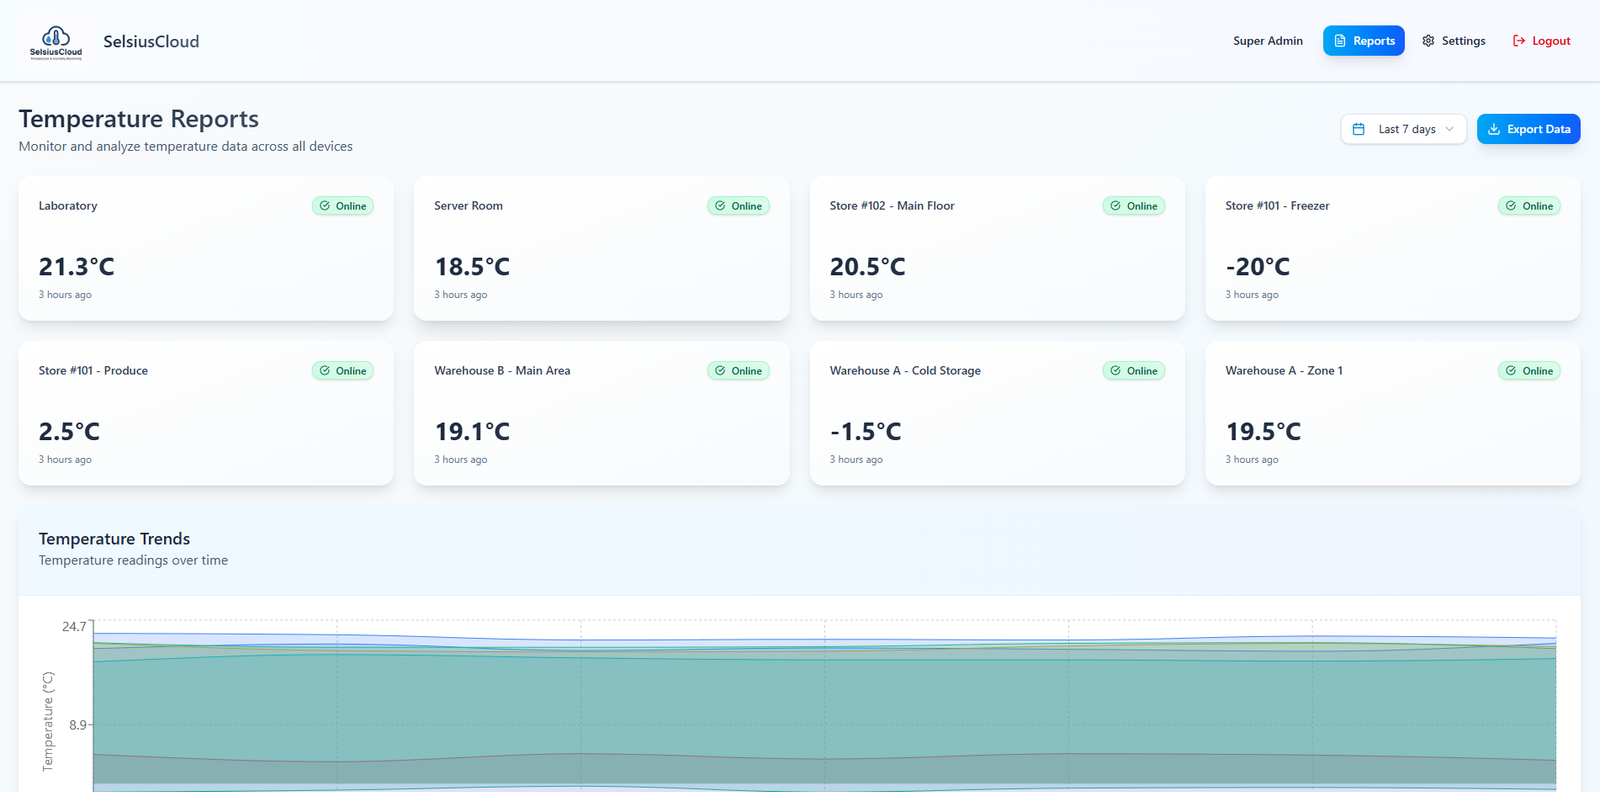
Task: Click check icon on Warehouse B Main Area badge
Action: [720, 370]
